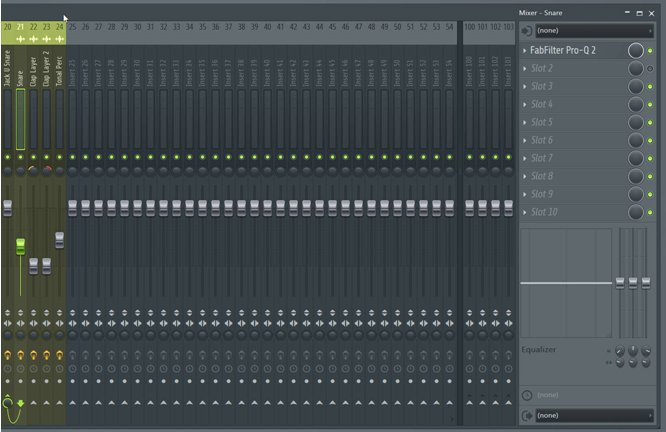
Task: Arm disk recording on Insert 103
Action: coord(508,381)
